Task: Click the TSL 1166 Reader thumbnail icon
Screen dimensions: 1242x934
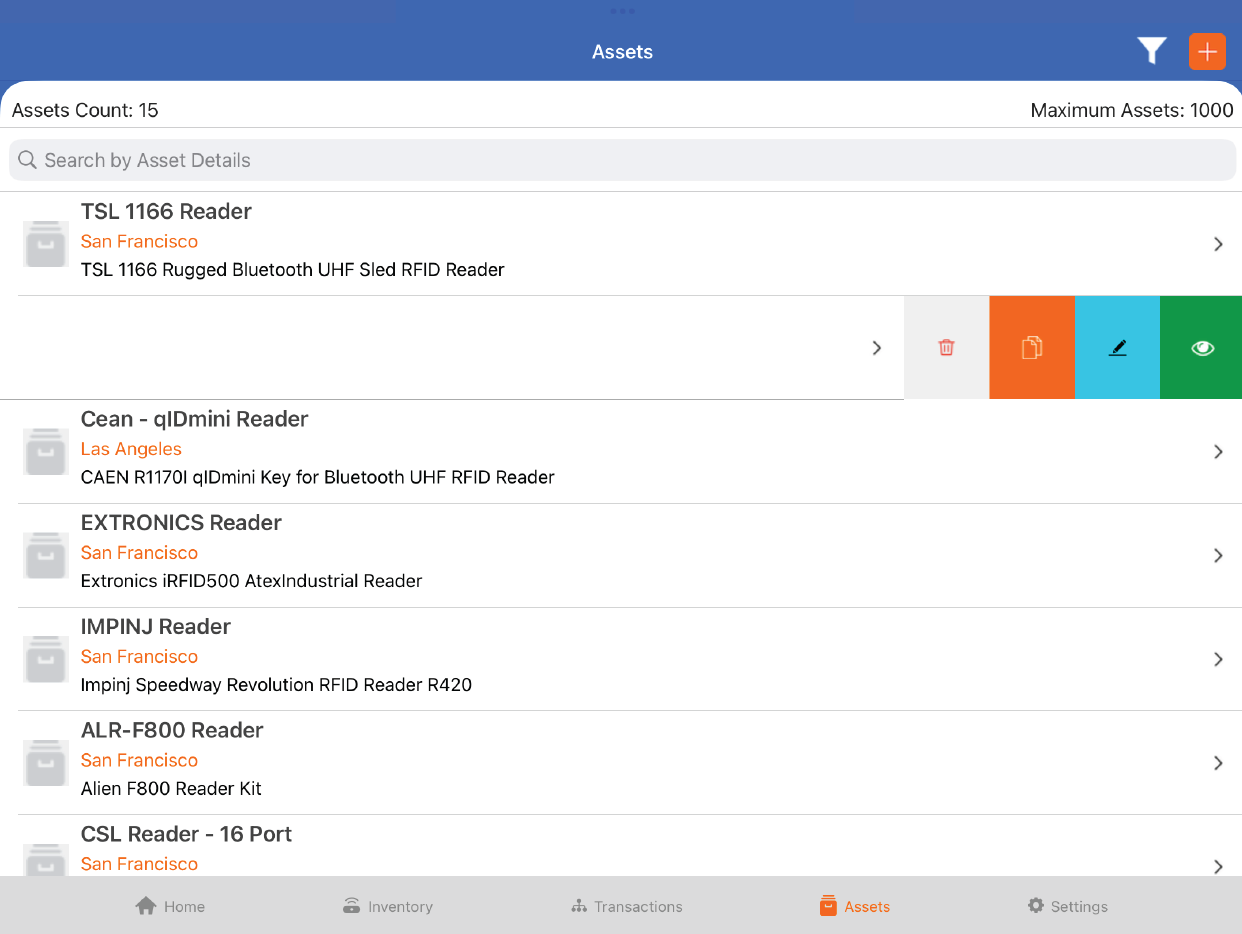Action: click(x=46, y=244)
